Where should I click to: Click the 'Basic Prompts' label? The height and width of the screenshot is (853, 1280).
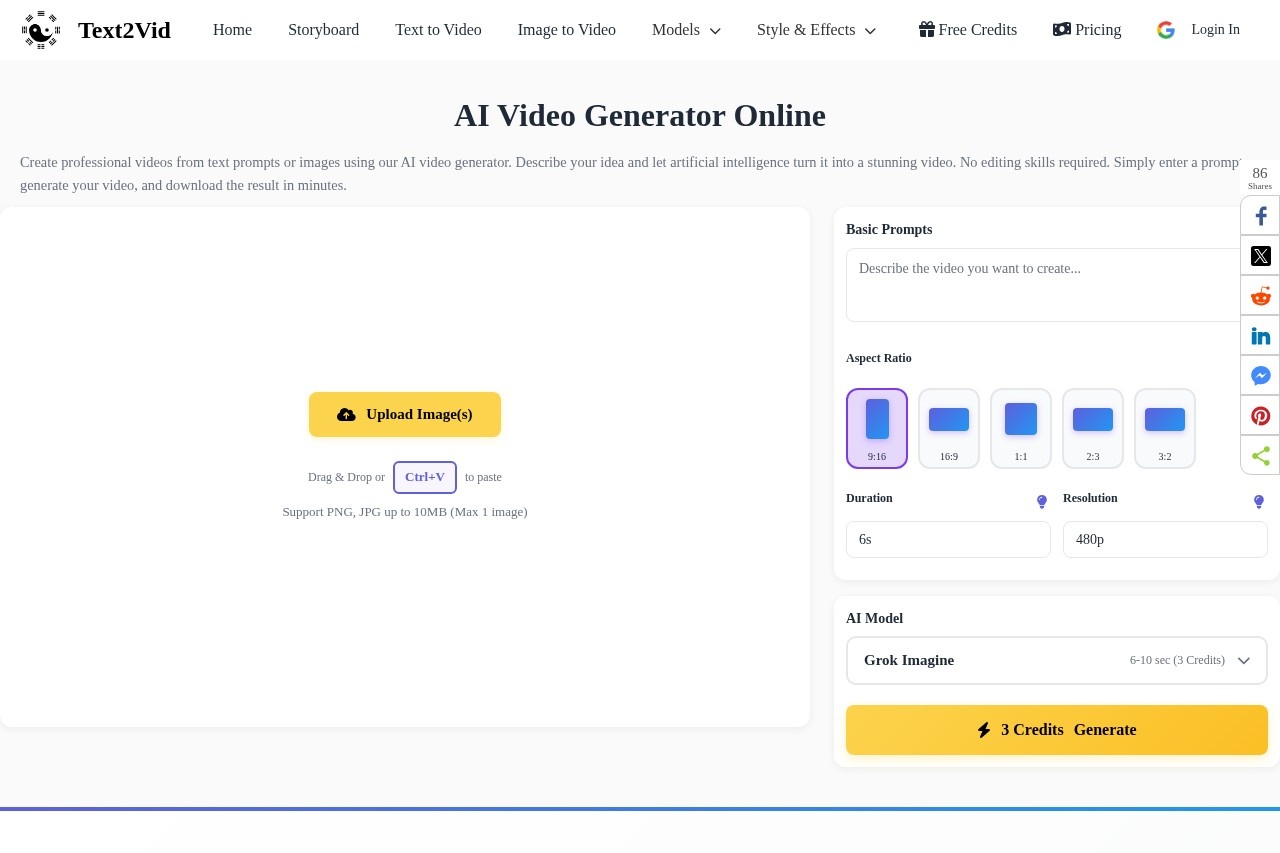[x=889, y=229]
